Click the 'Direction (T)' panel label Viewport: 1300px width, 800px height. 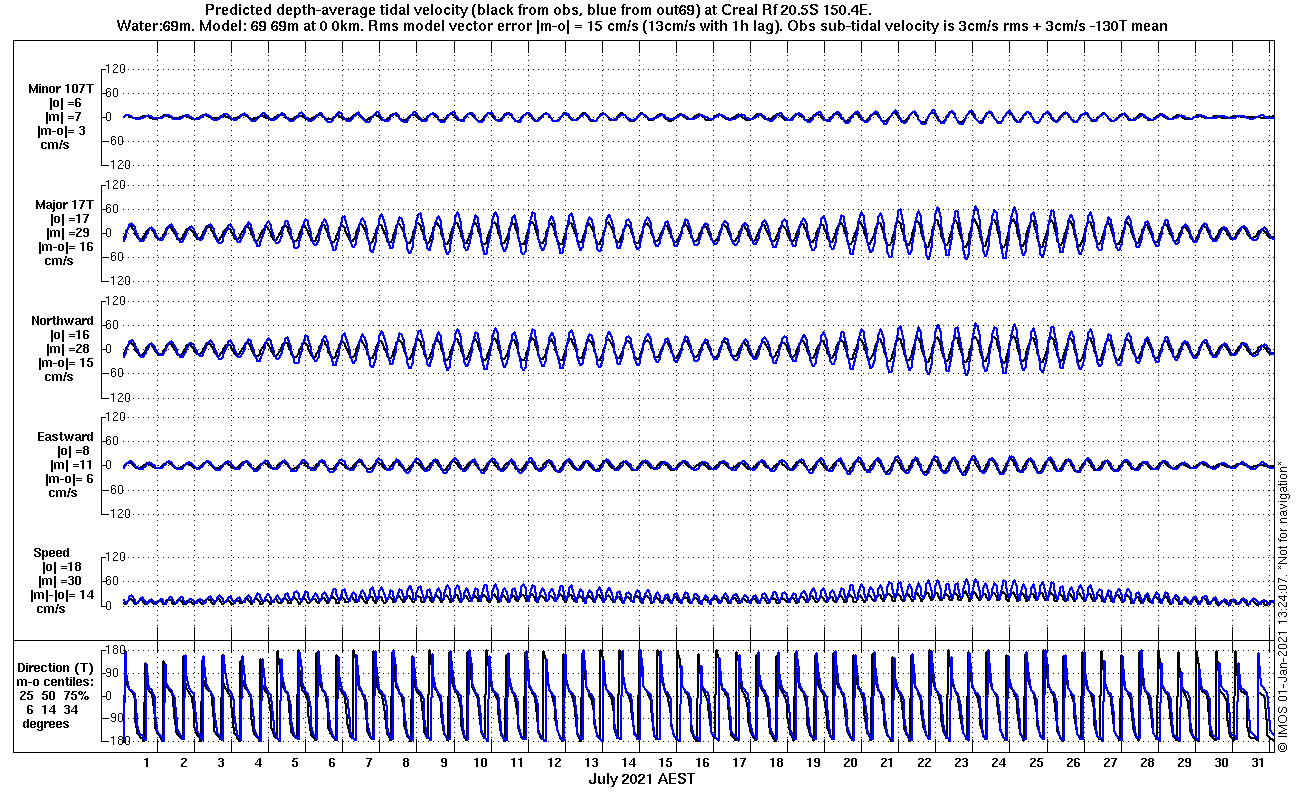click(x=57, y=668)
